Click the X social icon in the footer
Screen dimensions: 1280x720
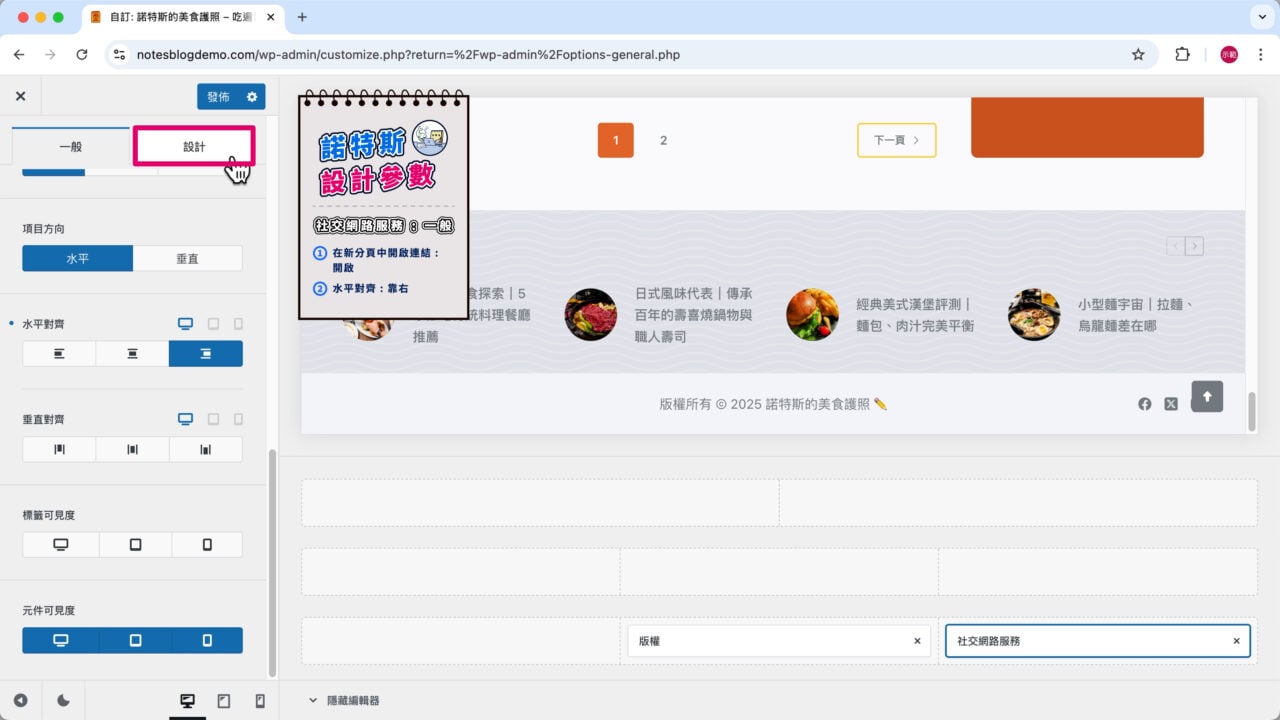pos(1171,404)
